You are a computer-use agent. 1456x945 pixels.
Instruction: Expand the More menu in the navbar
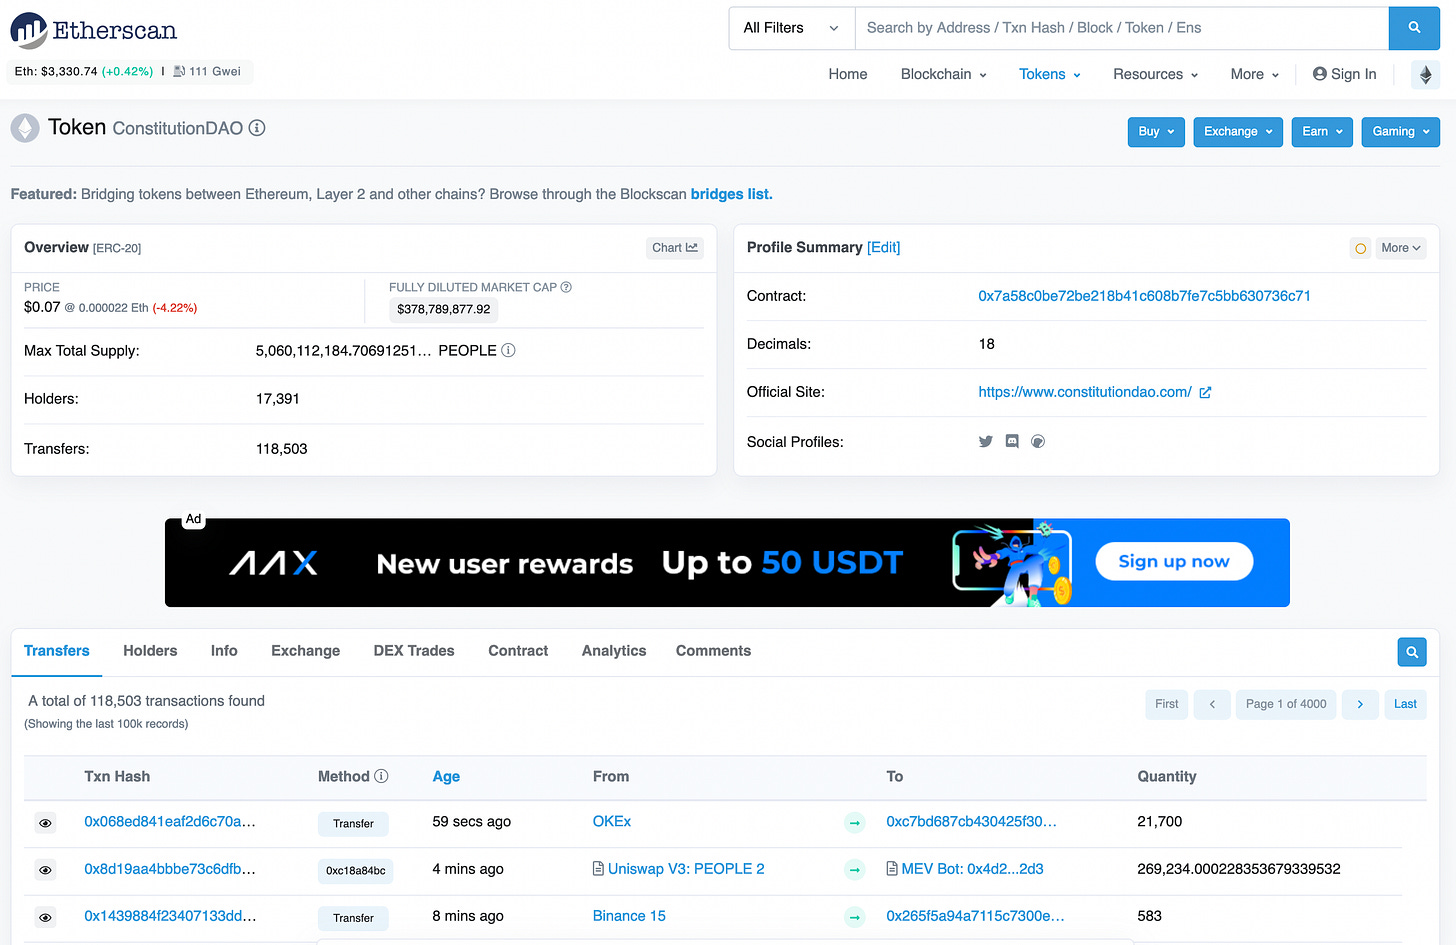[1254, 74]
